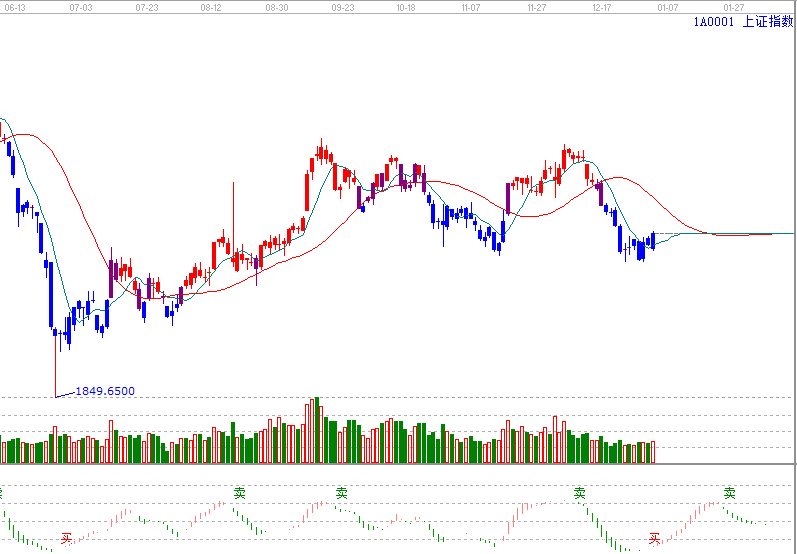
Task: Select the 08-12 date on the time axis
Action: pos(211,6)
